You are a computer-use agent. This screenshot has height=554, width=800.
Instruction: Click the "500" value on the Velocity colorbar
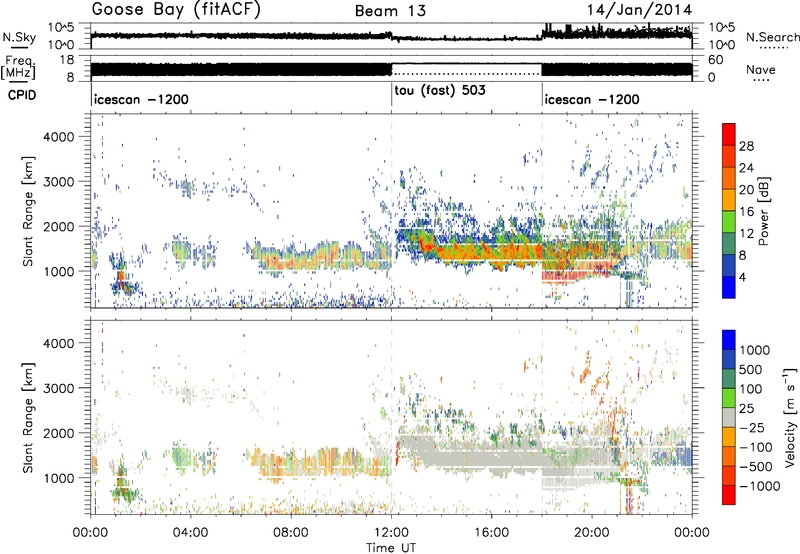coord(751,370)
